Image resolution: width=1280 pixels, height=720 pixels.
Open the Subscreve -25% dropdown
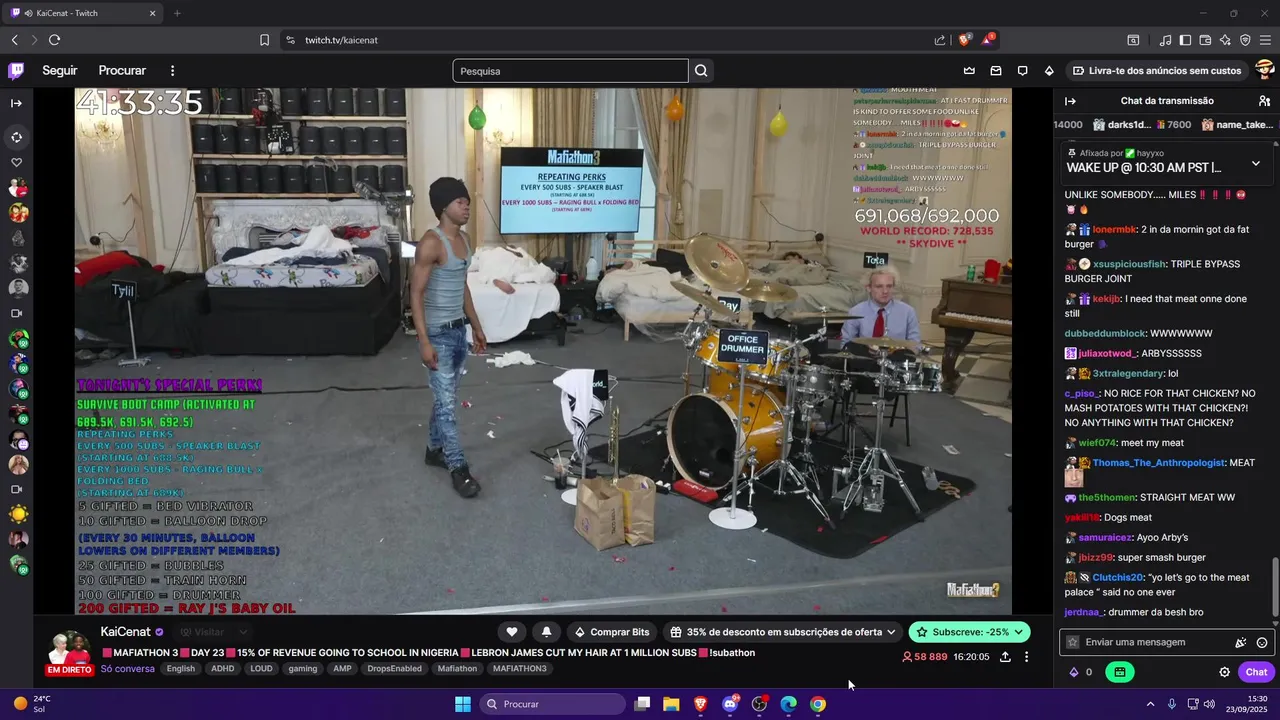point(969,632)
